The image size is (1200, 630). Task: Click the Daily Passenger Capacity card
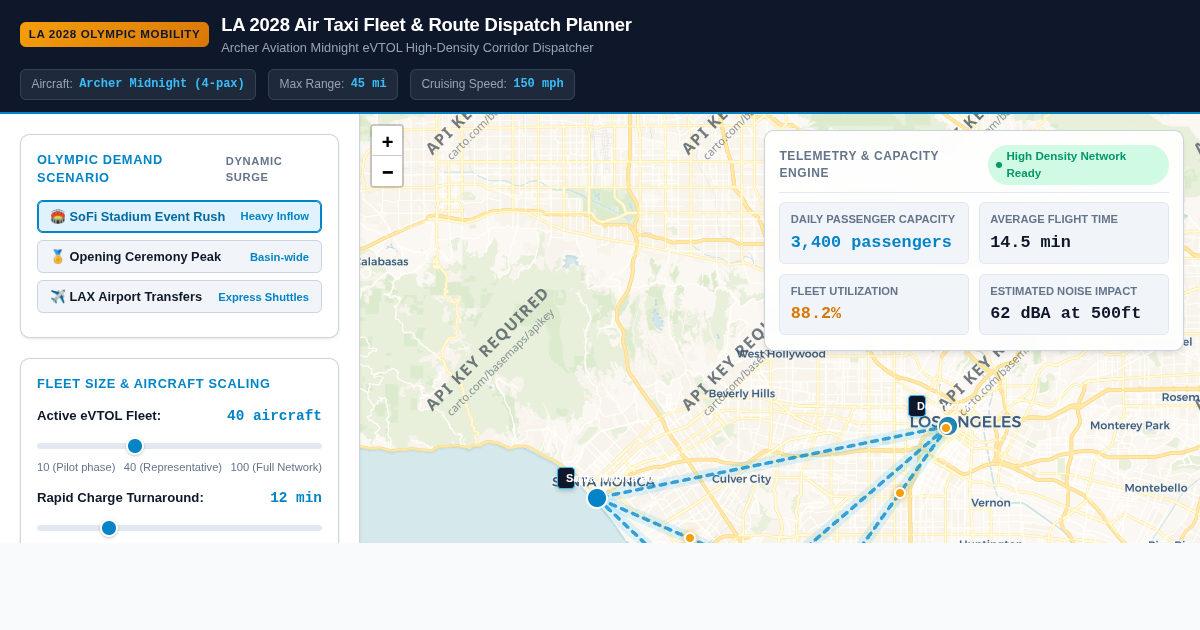[x=874, y=233]
